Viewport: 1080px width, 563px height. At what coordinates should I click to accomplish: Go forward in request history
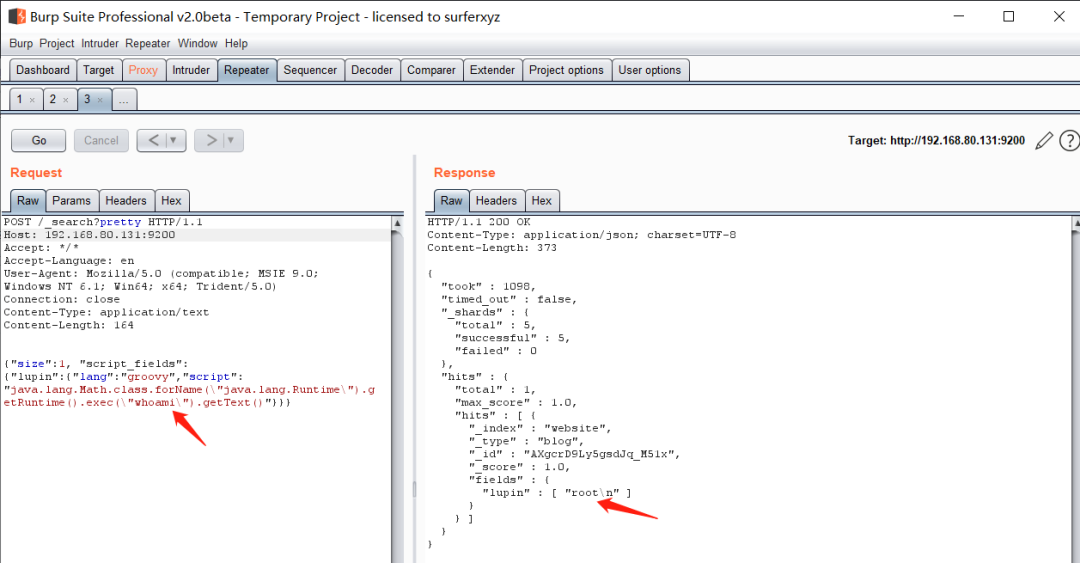[211, 141]
